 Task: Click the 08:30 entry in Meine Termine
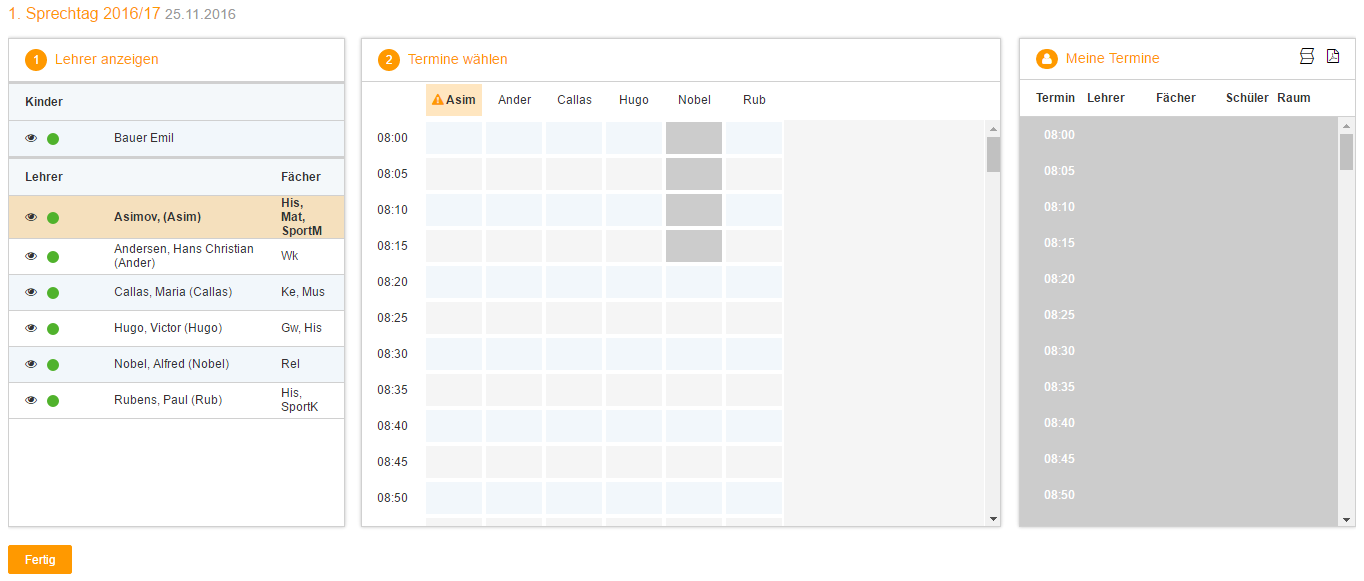[1059, 351]
